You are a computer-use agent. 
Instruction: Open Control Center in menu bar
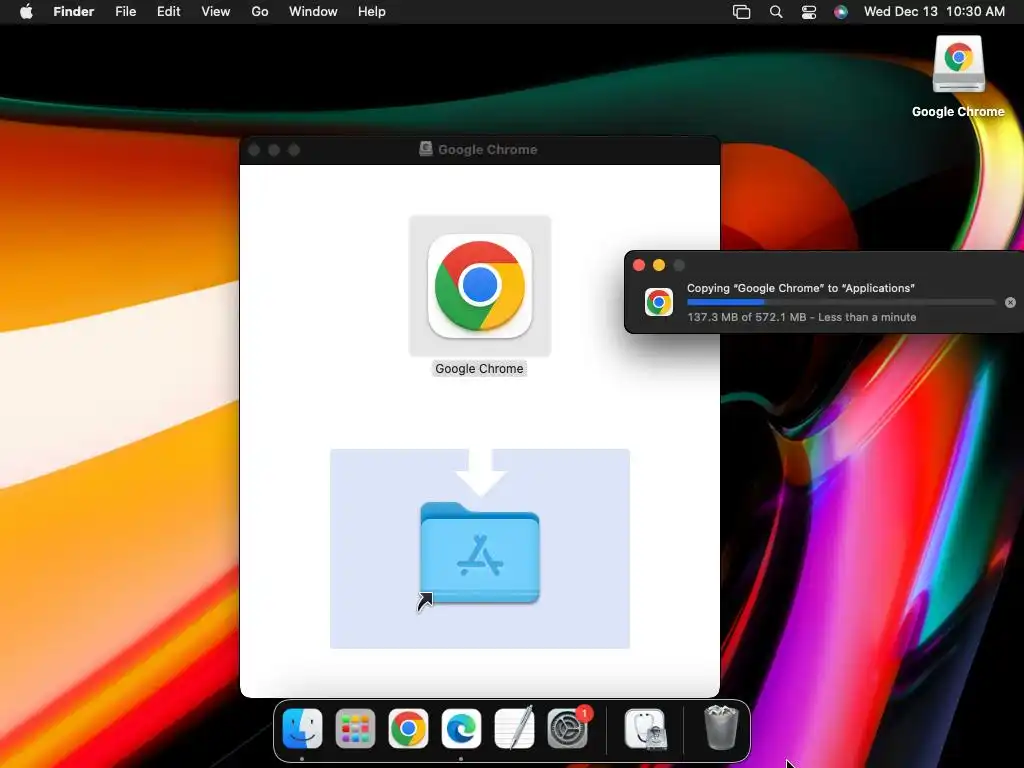pyautogui.click(x=808, y=12)
